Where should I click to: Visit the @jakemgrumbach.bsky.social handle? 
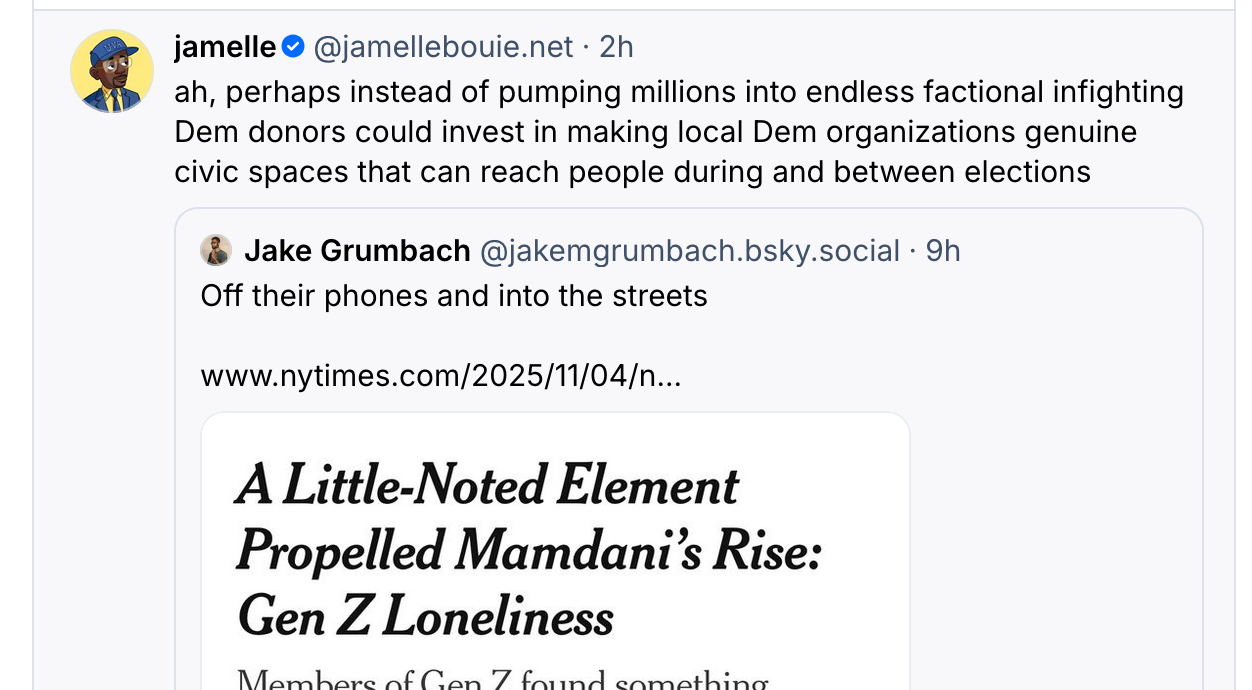point(690,250)
